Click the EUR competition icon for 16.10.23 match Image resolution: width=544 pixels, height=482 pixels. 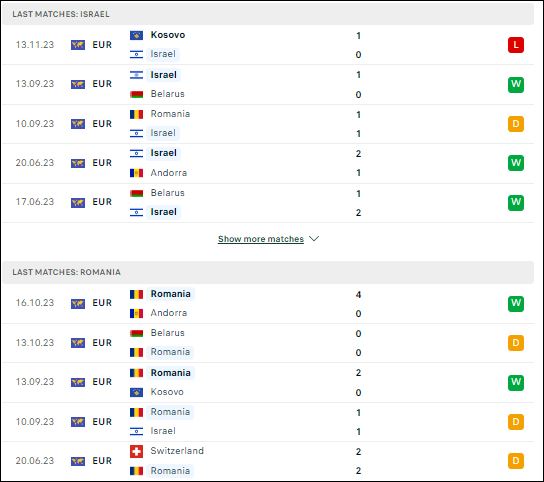78,304
